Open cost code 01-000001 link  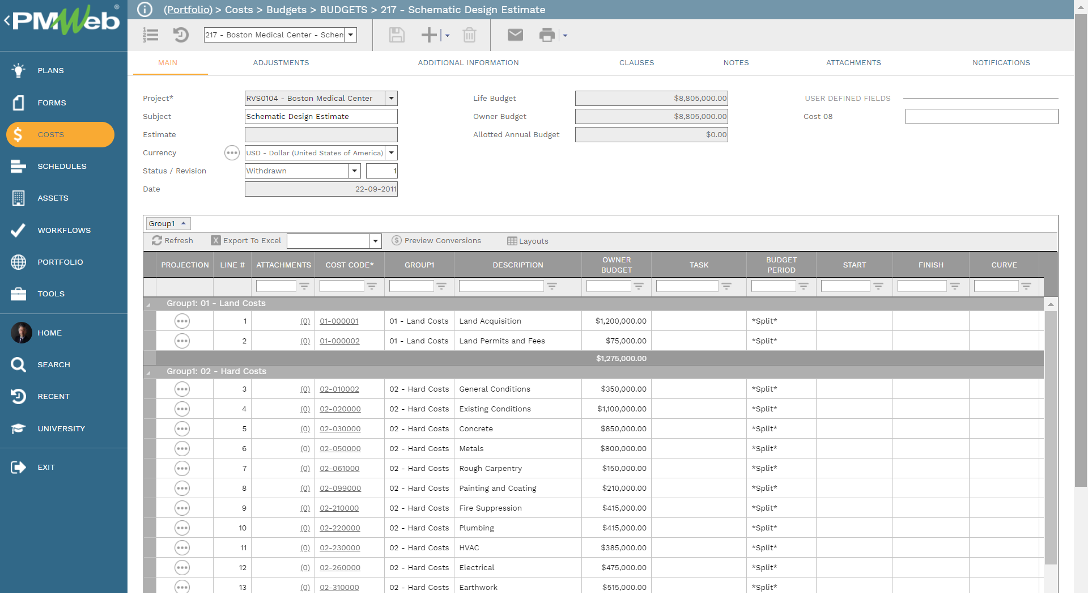pos(339,321)
